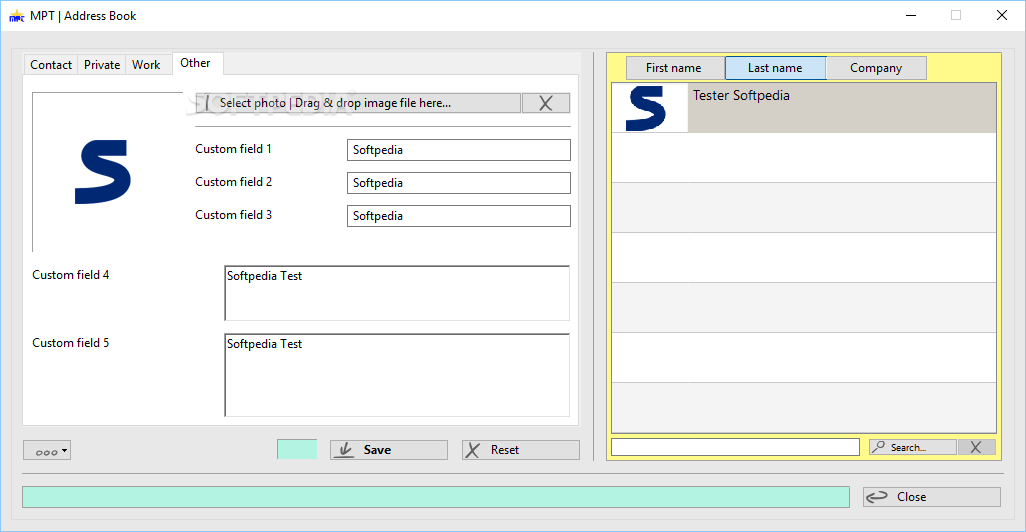Sort contacts by Company
The image size is (1026, 532).
click(876, 68)
